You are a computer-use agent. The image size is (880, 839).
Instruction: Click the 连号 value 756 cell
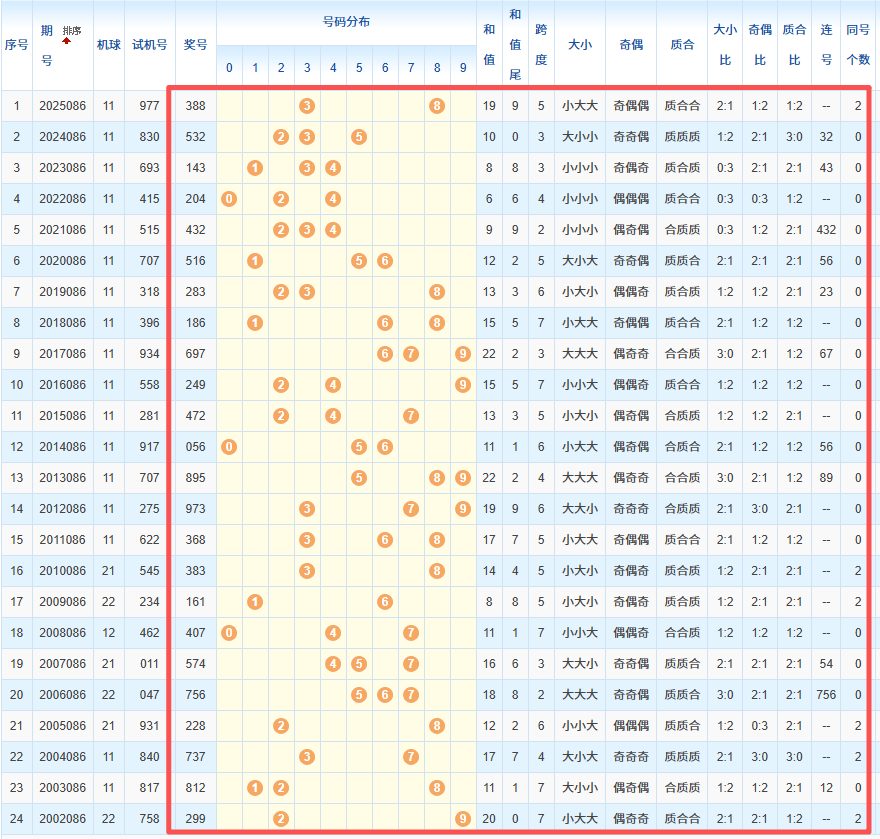[826, 695]
